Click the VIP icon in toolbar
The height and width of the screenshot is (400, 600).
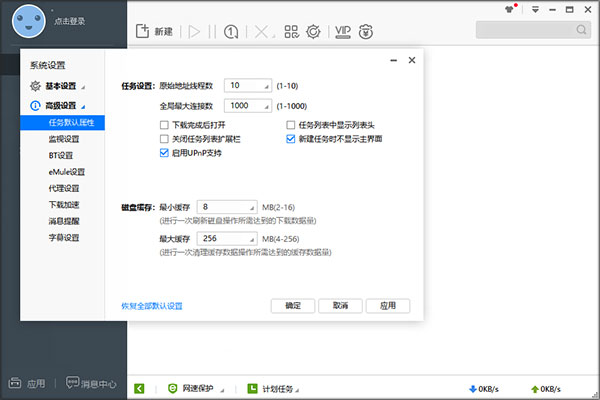(x=342, y=32)
